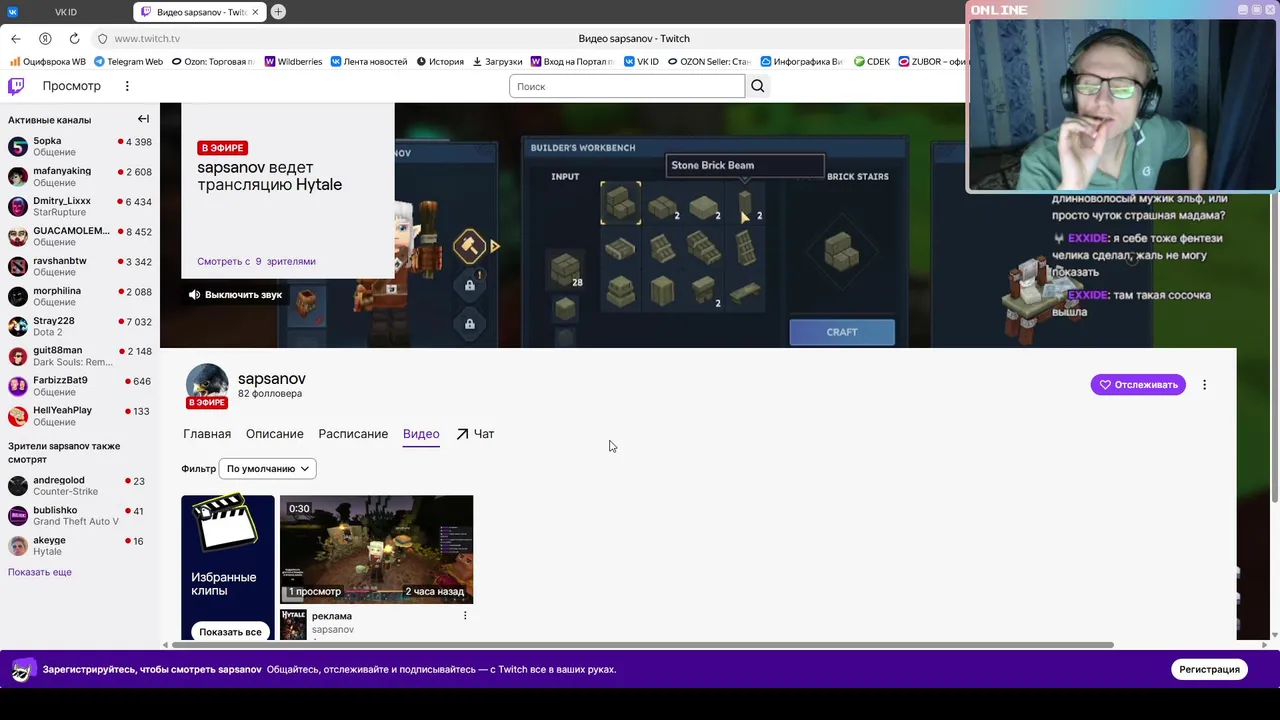Image resolution: width=1280 pixels, height=720 pixels.
Task: Open the Фильтр По умолчанию dropdown
Action: click(x=268, y=469)
